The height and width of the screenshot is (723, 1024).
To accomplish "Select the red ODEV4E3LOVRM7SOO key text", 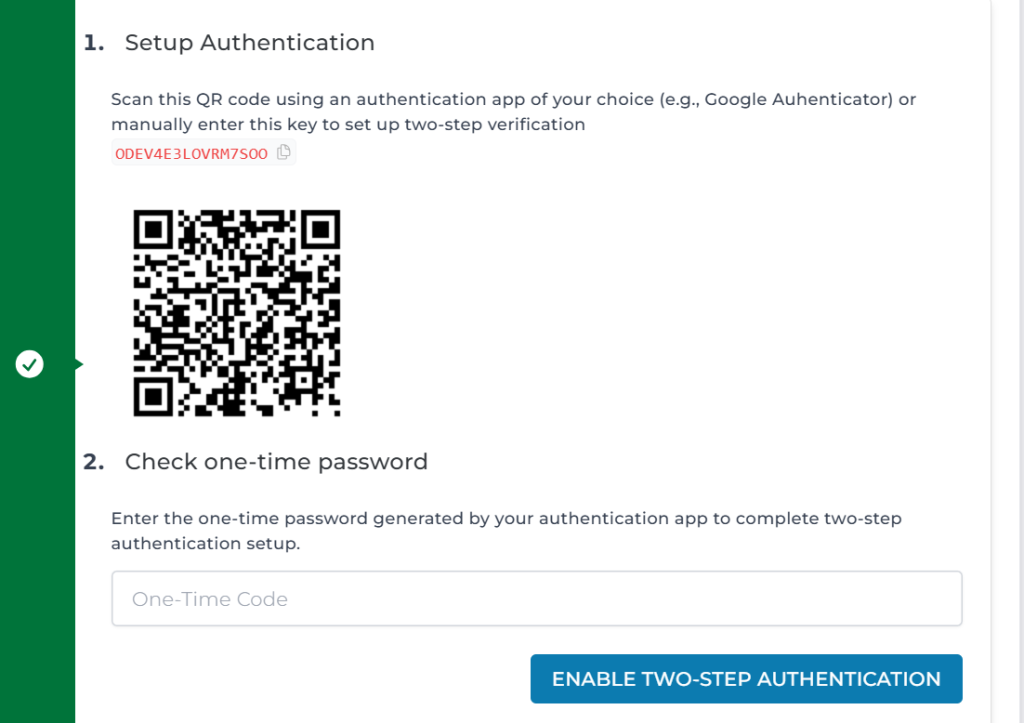I will pyautogui.click(x=191, y=154).
